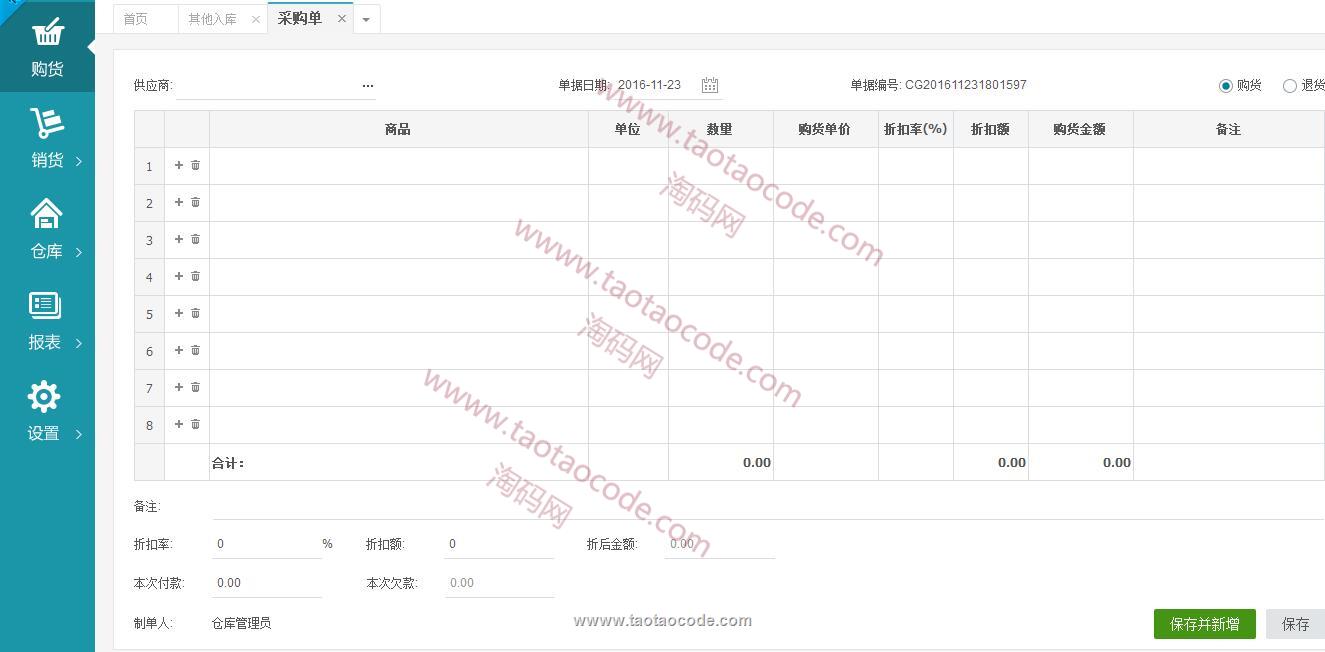Delete row 3 using trash icon
The image size is (1325, 652).
click(196, 239)
